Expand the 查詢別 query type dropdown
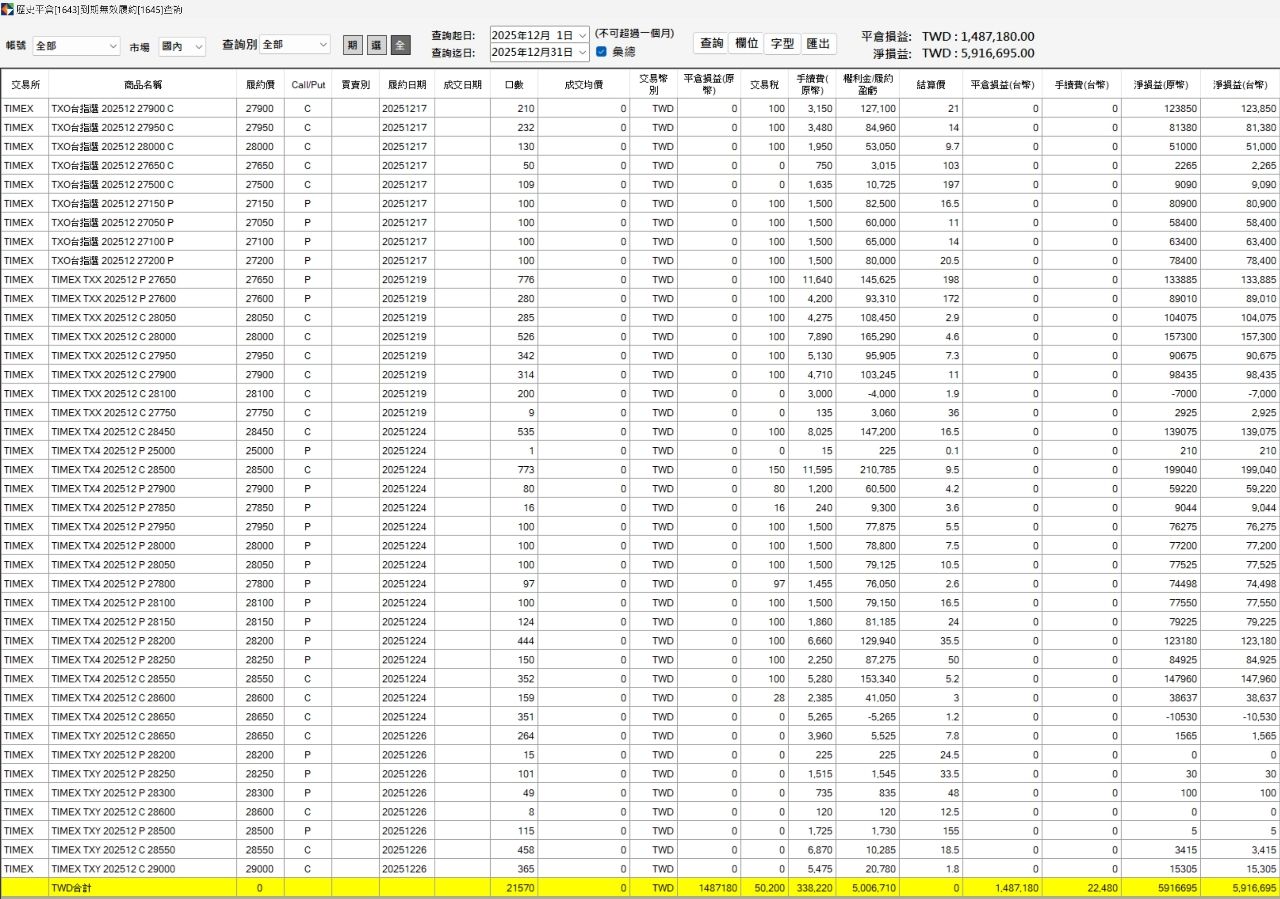The width and height of the screenshot is (1280, 899). (x=294, y=45)
